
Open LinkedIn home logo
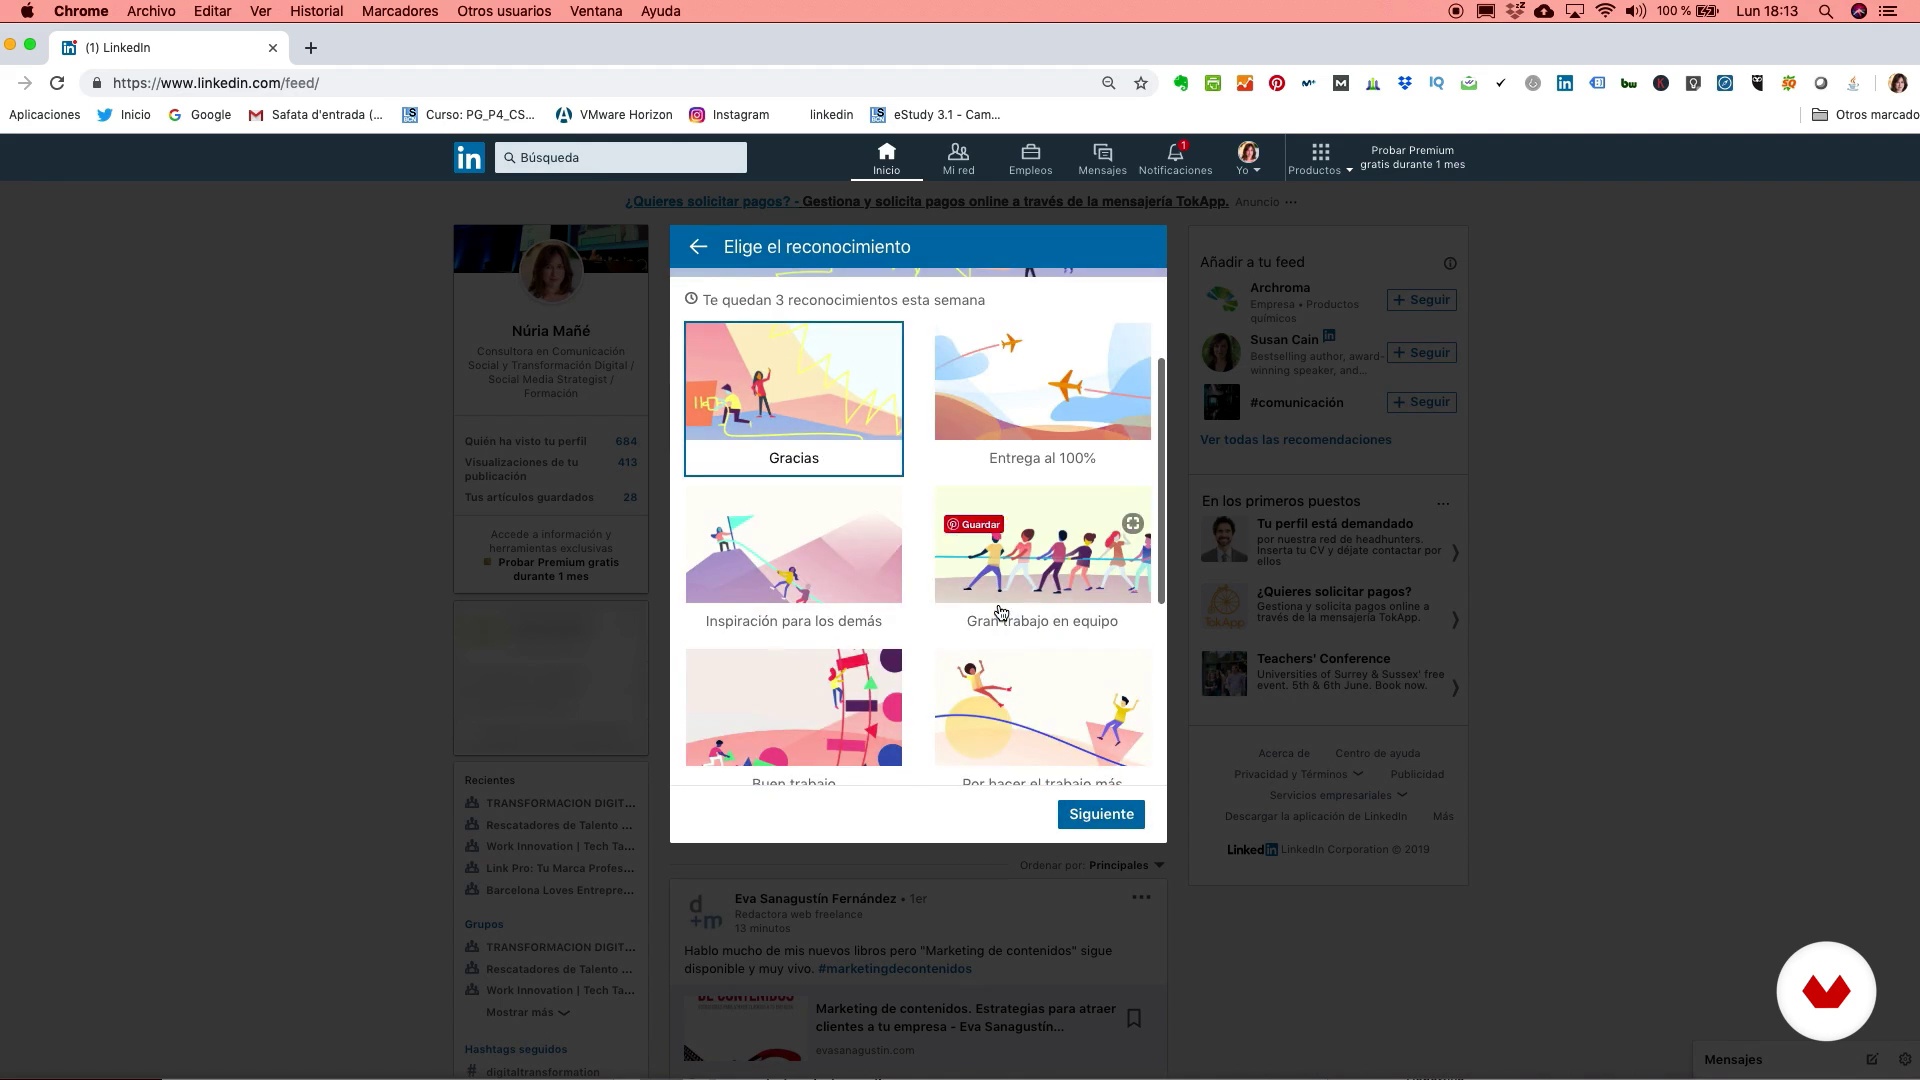pos(469,158)
